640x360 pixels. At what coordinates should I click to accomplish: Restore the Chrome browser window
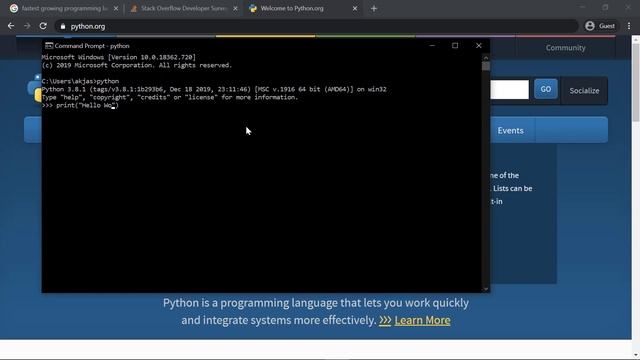pos(605,7)
